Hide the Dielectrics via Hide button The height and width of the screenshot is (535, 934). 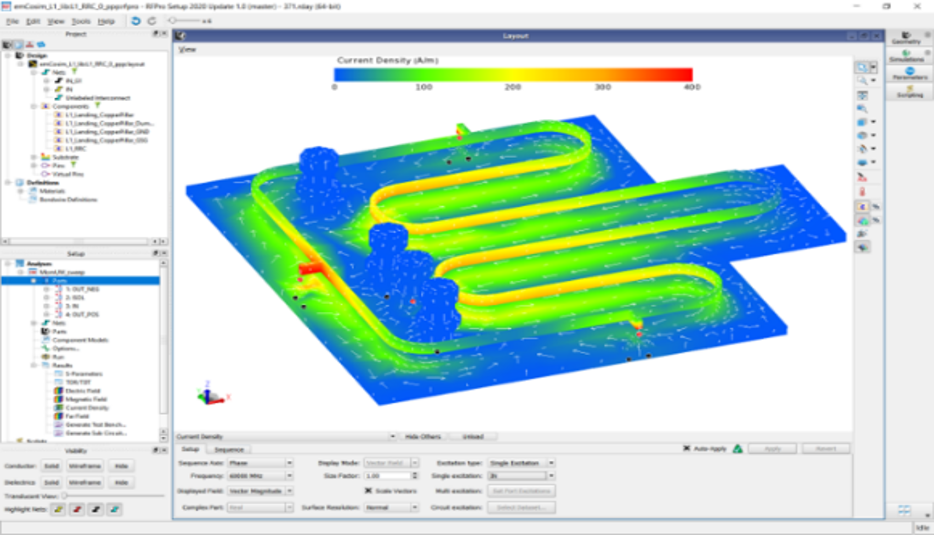122,483
